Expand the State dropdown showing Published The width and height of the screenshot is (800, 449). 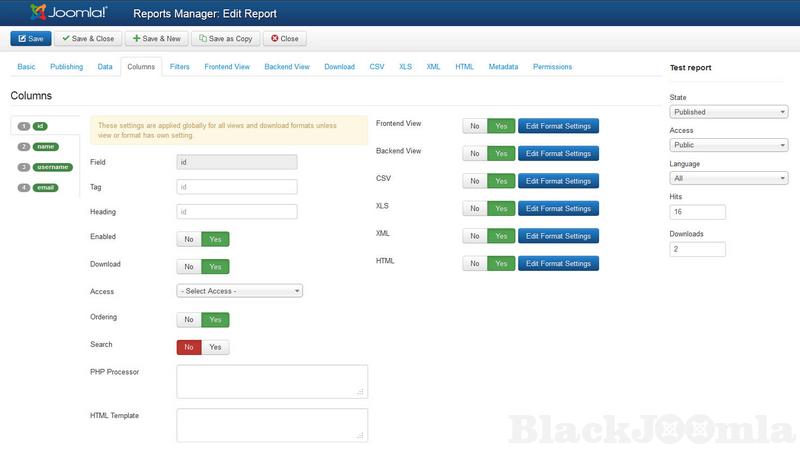(x=728, y=112)
